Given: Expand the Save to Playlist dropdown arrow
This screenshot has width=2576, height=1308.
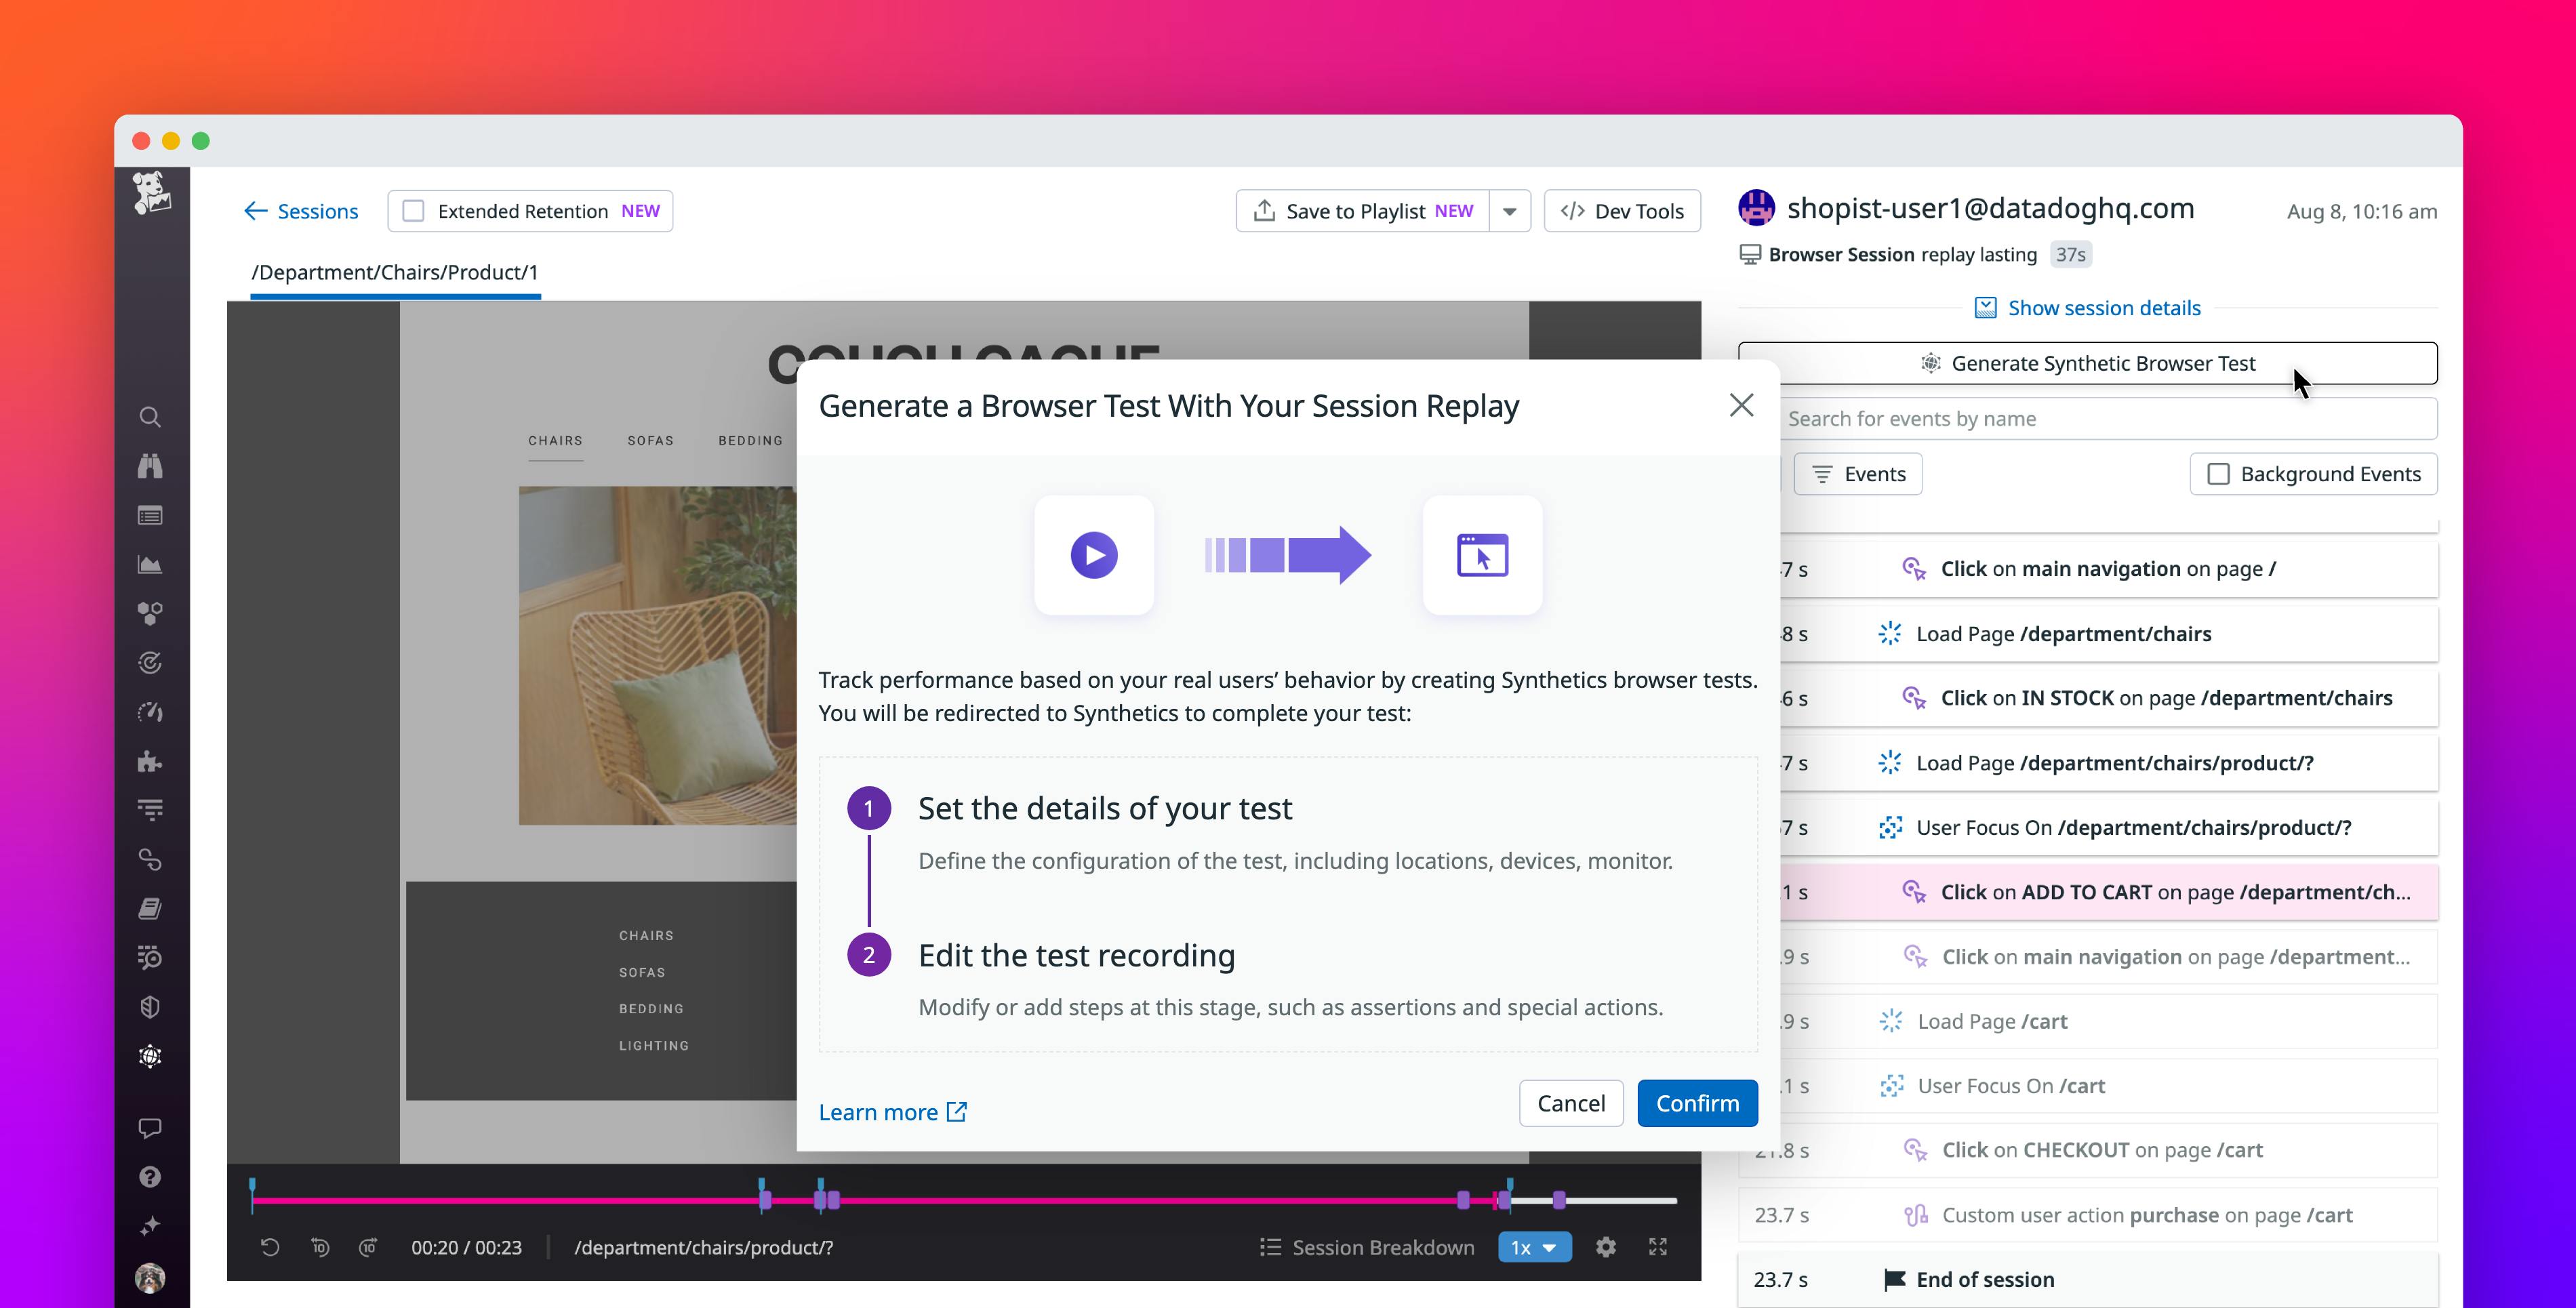Looking at the screenshot, I should click(x=1510, y=211).
